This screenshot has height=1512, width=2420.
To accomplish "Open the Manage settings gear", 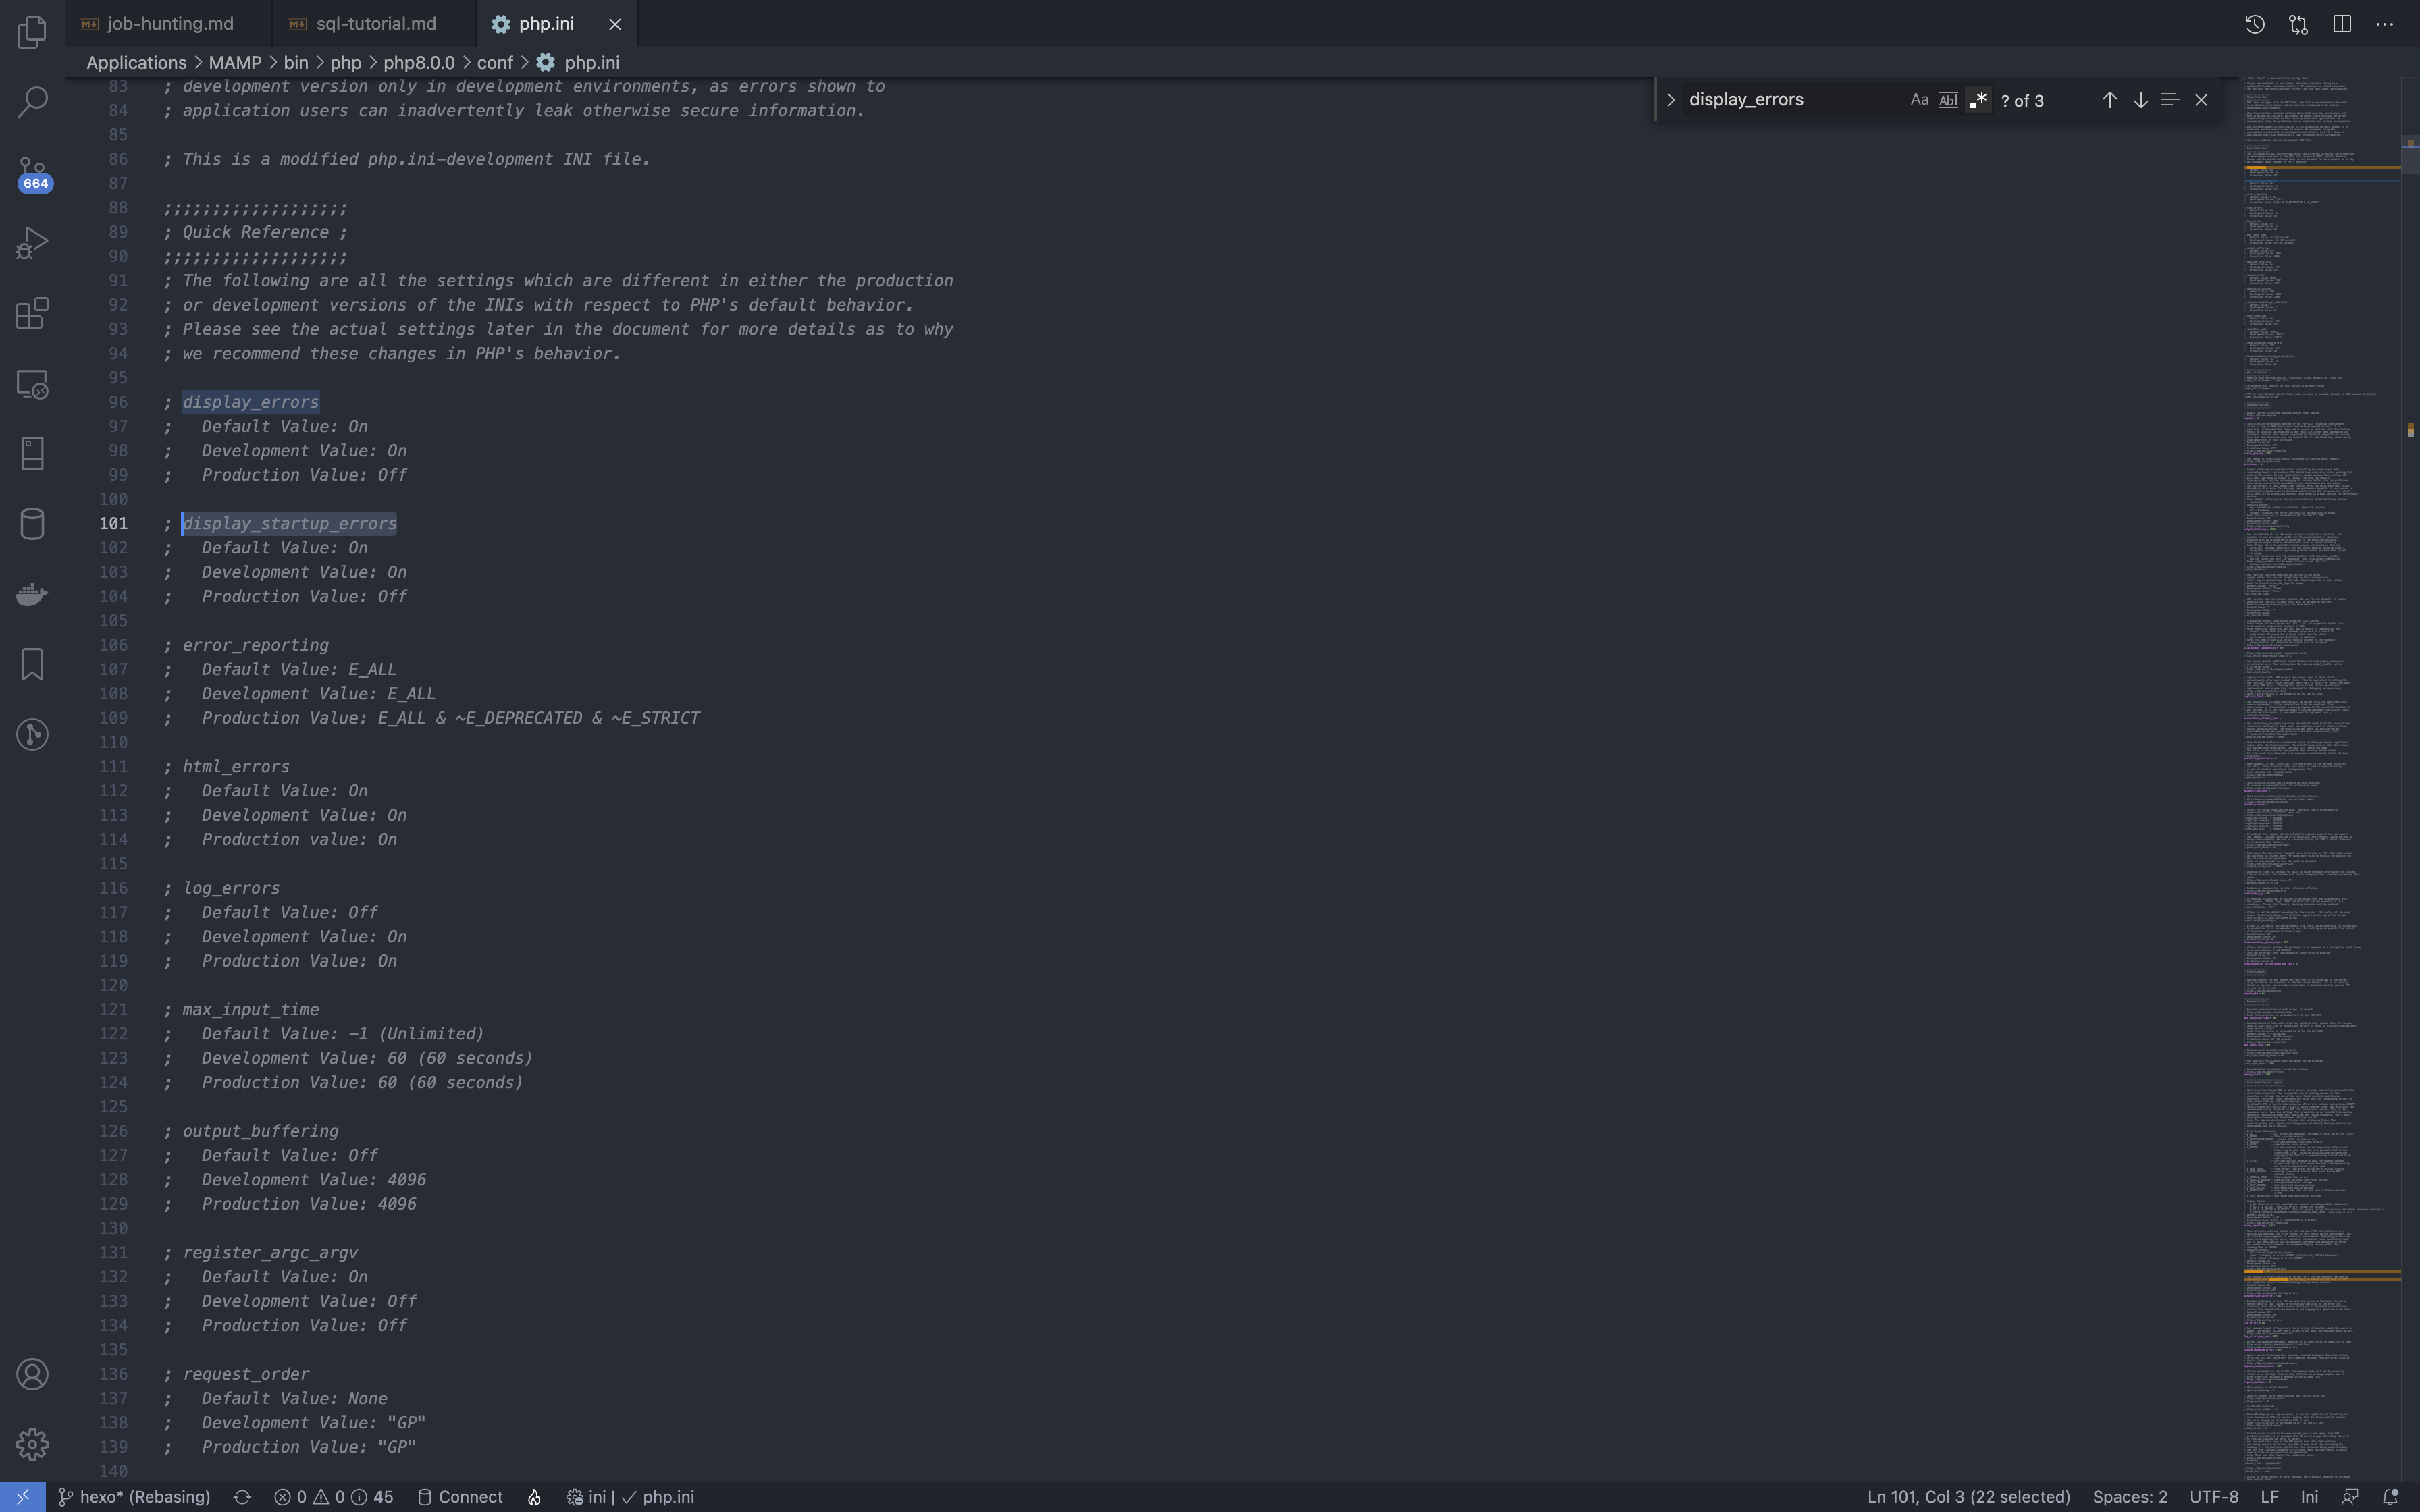I will (x=32, y=1444).
